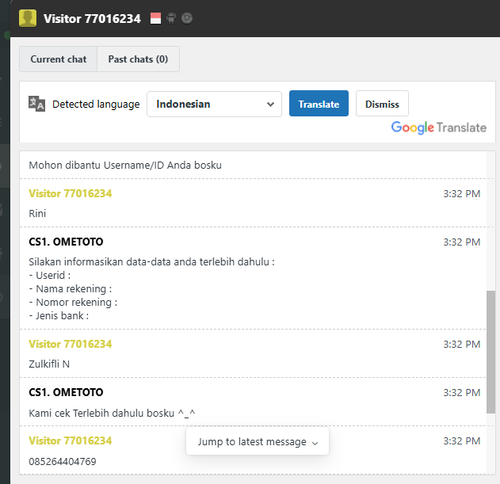Screen dimensions: 500x484
Task: Click the Chrome browser icon in header
Action: (x=187, y=18)
